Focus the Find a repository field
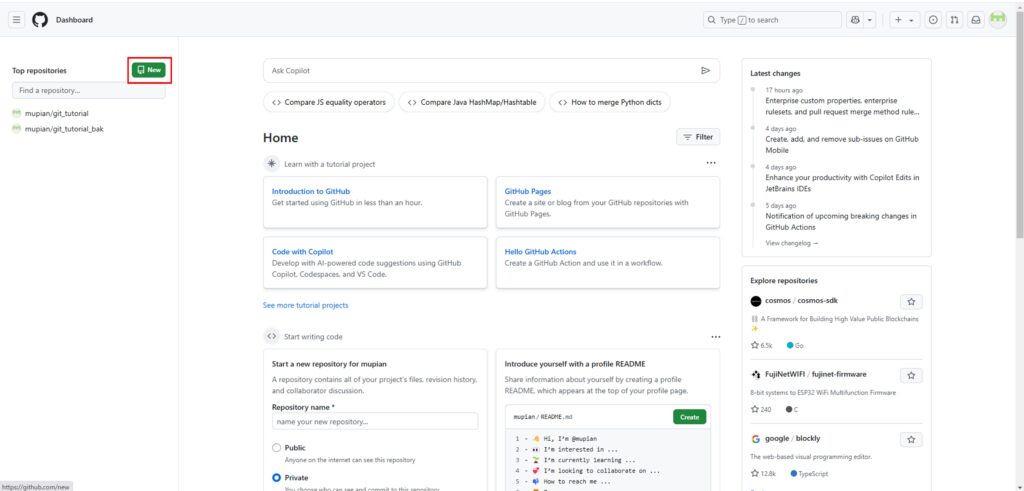Screen dimensions: 1024x491 point(89,91)
